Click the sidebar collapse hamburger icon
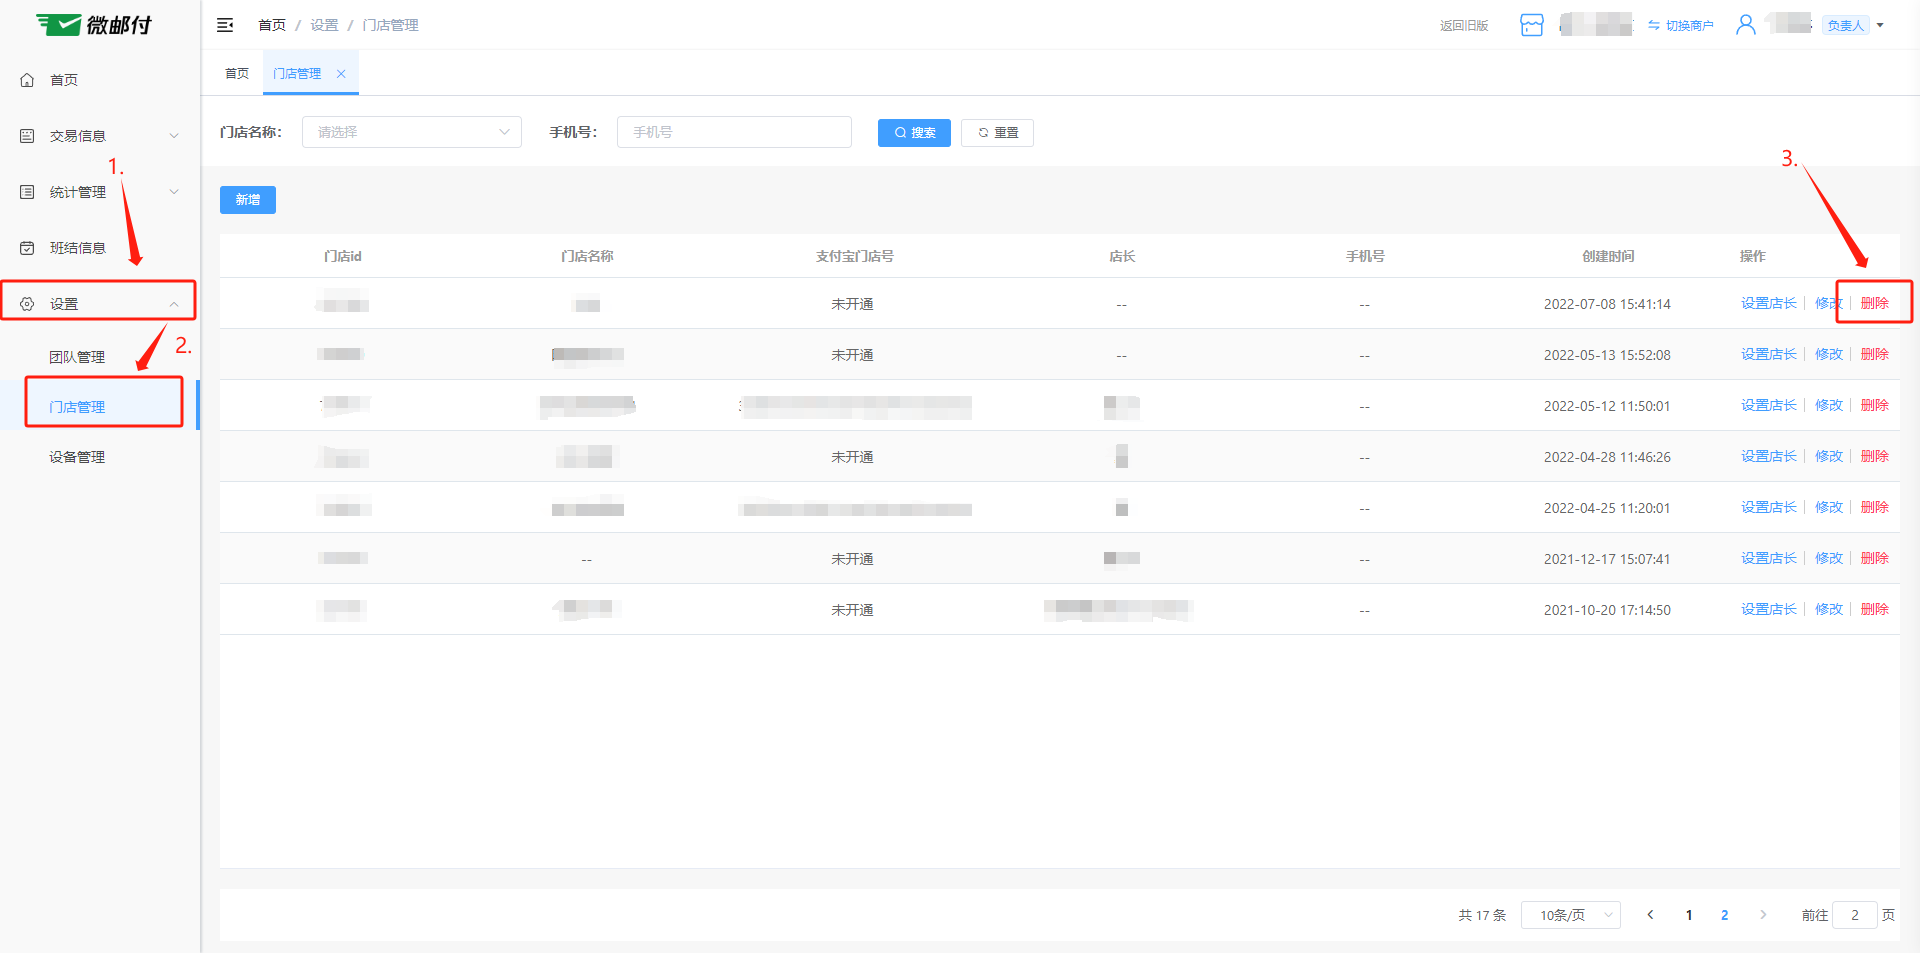Screen dimensions: 1920x953 coord(225,25)
